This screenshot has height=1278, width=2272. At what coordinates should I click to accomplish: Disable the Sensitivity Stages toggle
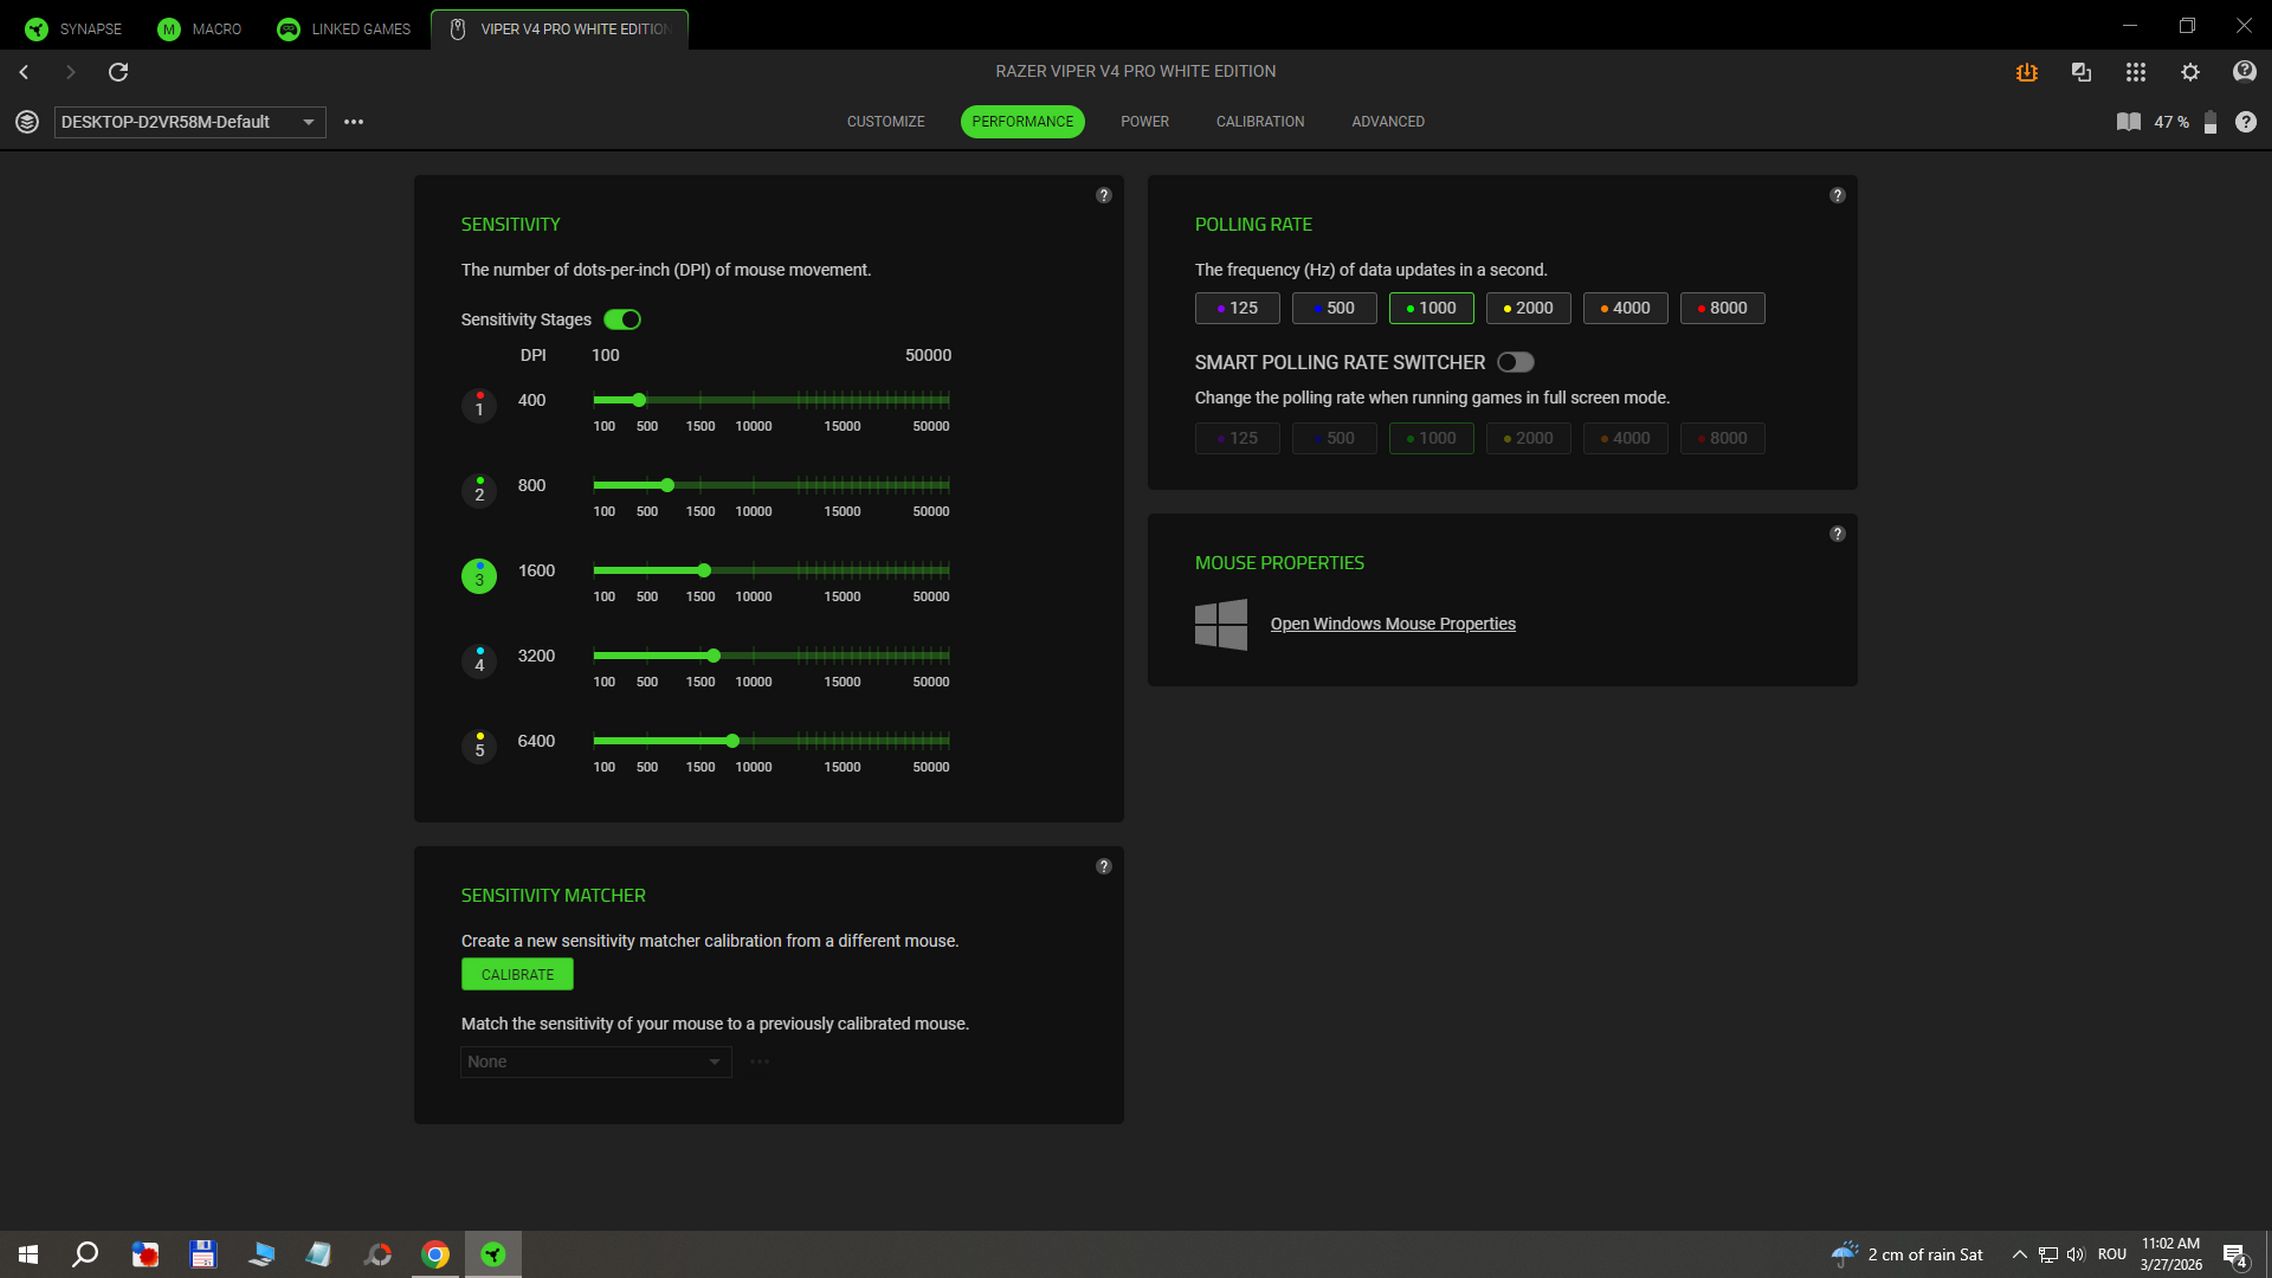[x=622, y=320]
